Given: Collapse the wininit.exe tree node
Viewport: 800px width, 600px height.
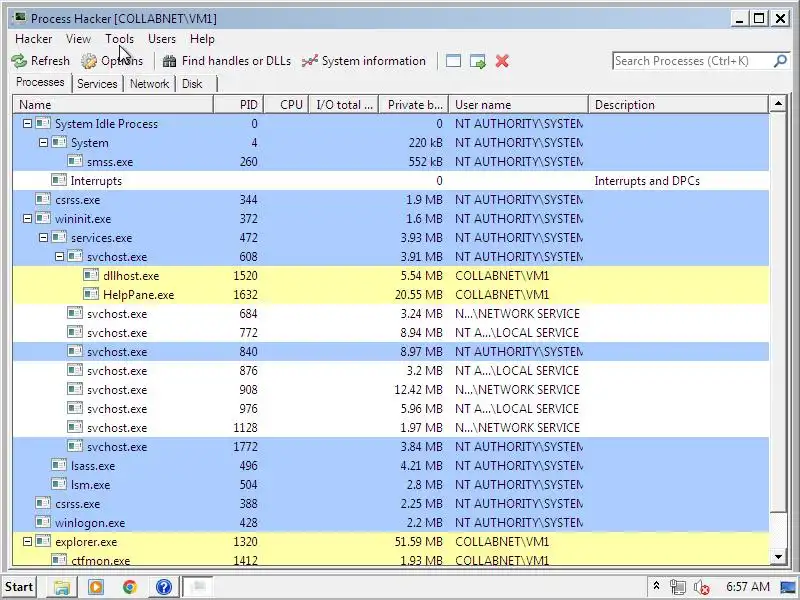Looking at the screenshot, I should tap(28, 218).
